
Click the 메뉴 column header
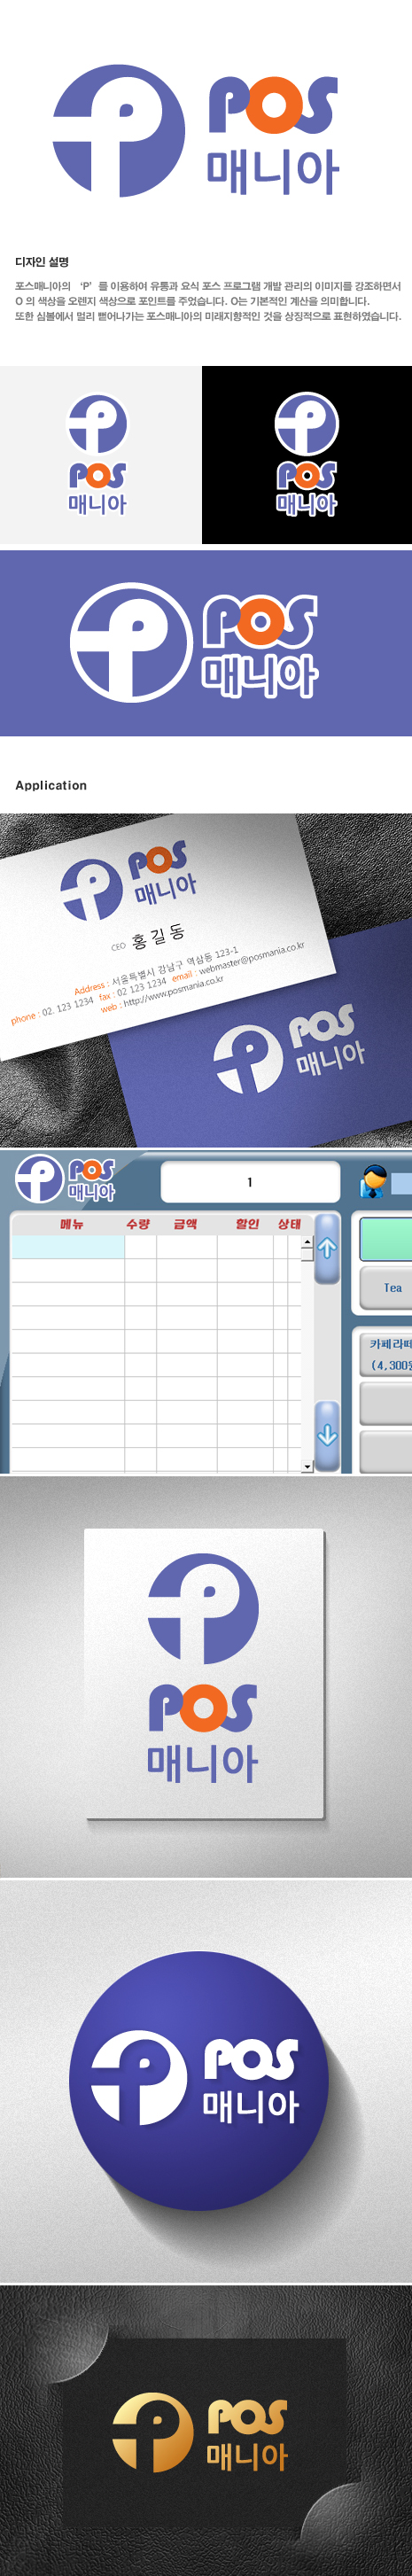click(71, 1224)
